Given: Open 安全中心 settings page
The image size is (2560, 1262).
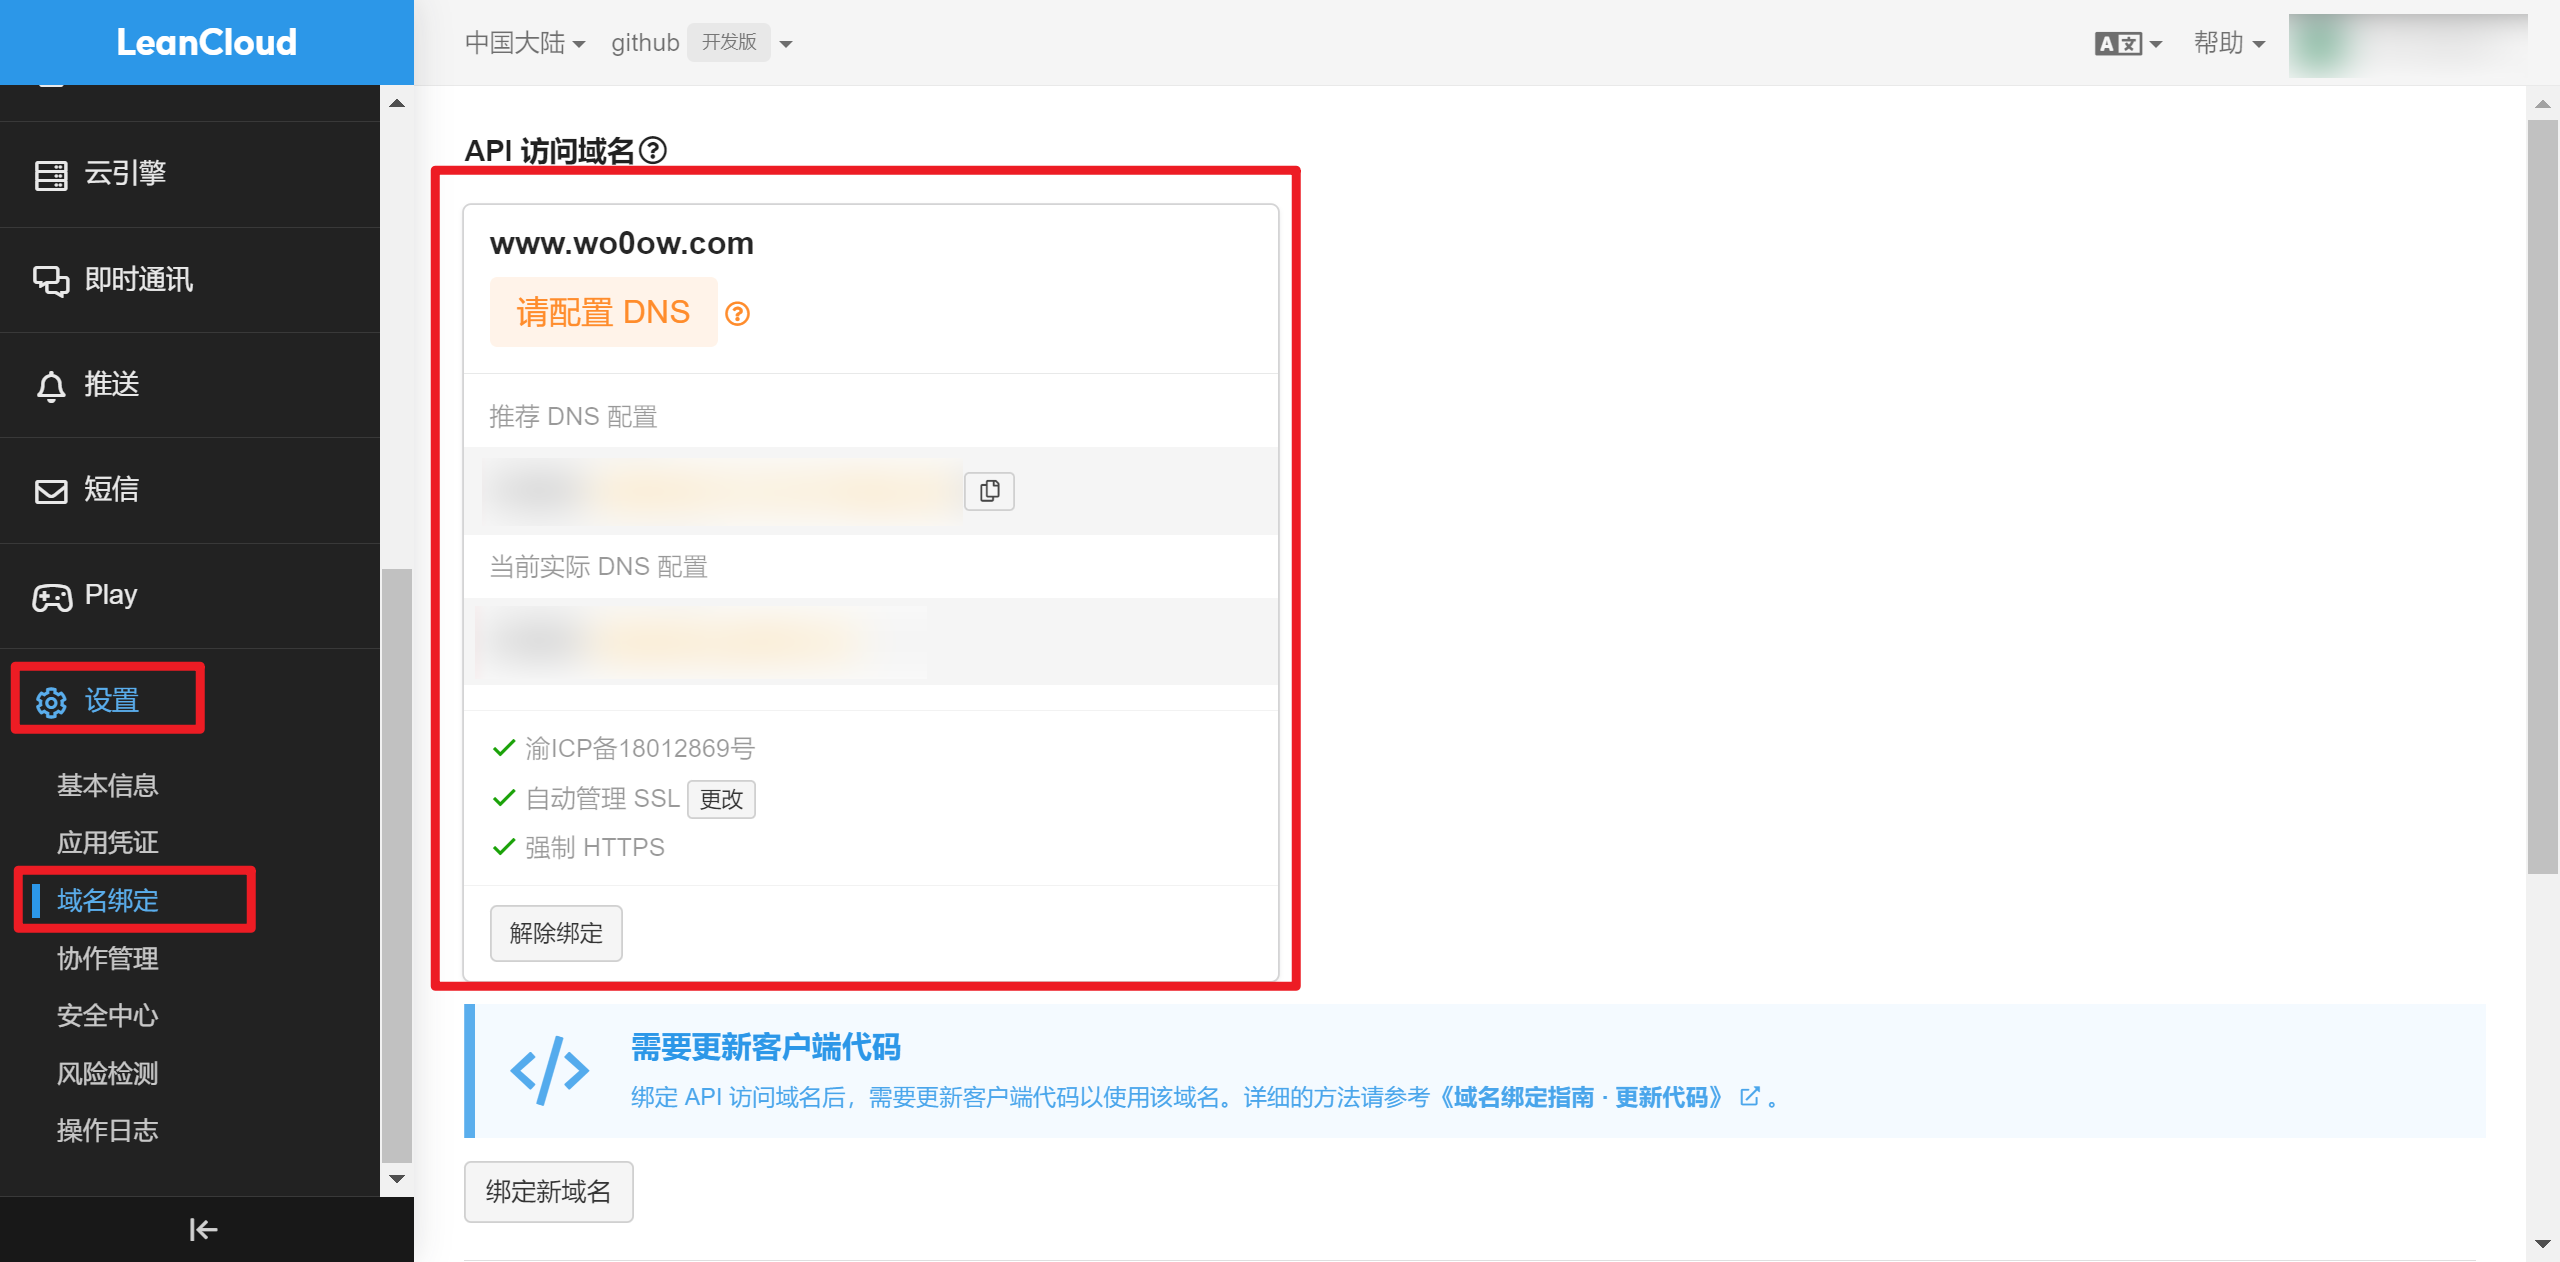Looking at the screenshot, I should pyautogui.click(x=107, y=1015).
